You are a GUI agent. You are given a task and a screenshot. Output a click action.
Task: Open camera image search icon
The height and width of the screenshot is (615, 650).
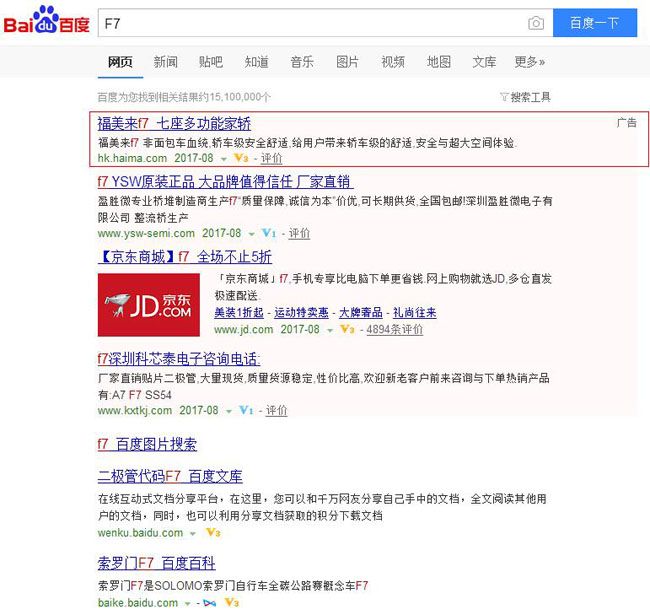coord(536,23)
